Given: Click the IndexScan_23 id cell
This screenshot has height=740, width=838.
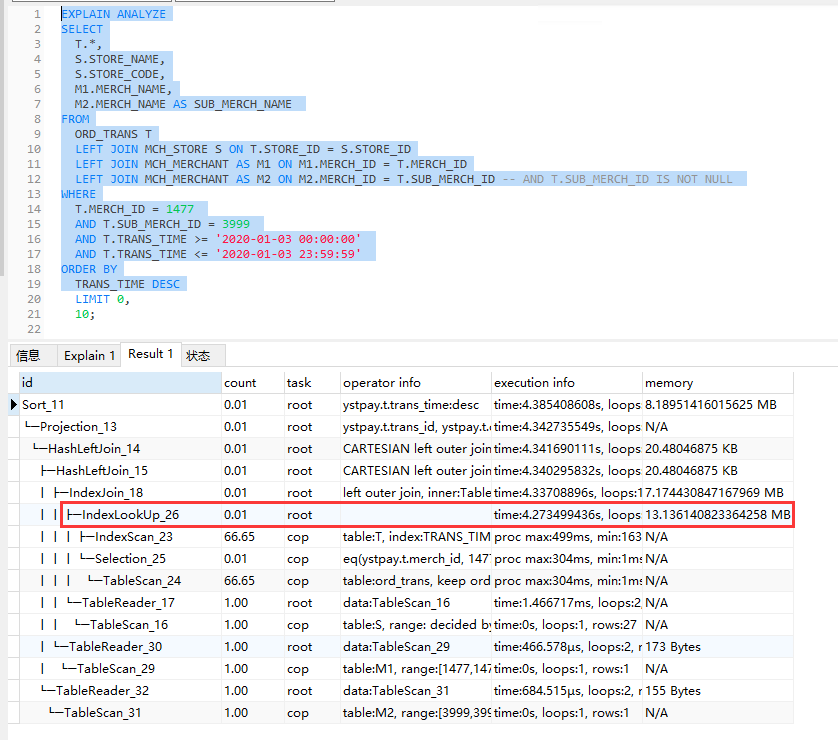Looking at the screenshot, I should tap(133, 537).
